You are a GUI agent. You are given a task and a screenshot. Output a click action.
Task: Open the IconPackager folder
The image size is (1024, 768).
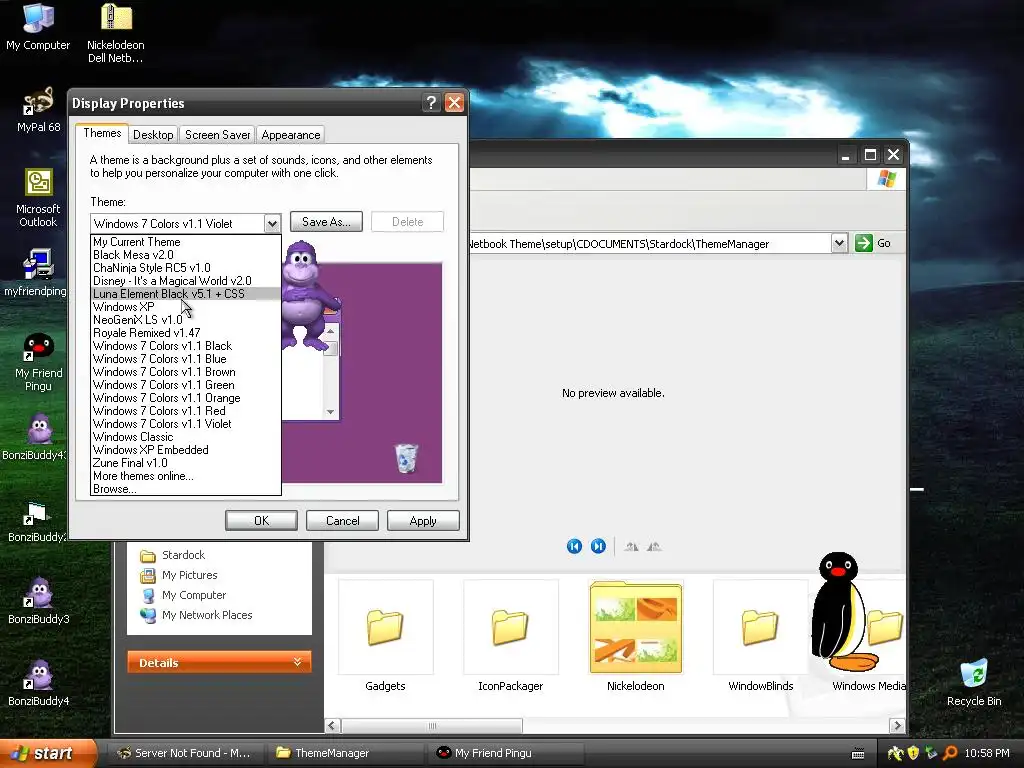[x=510, y=635]
